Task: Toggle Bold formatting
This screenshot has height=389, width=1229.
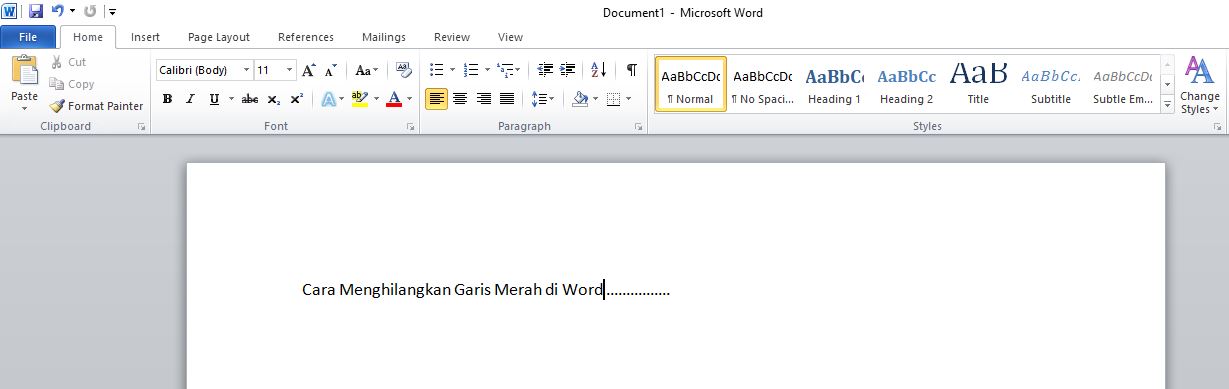Action: coord(167,99)
